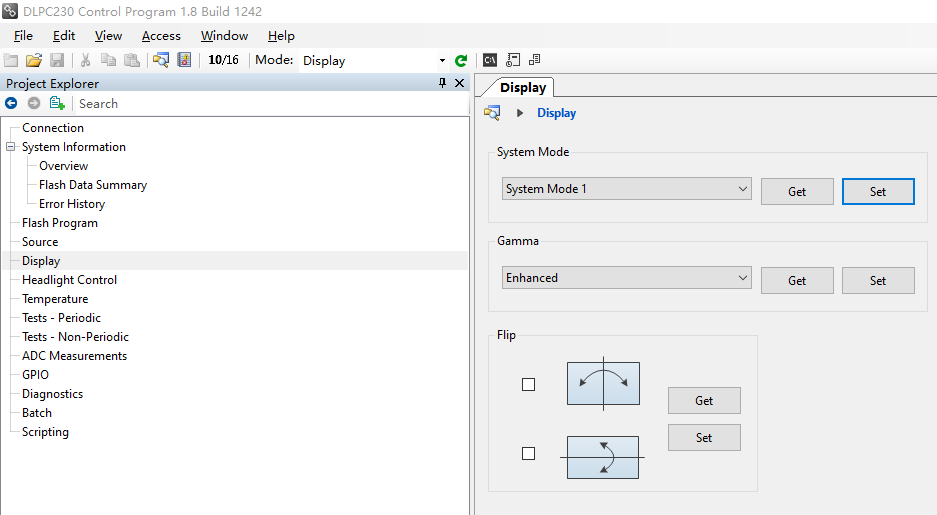Click the cascading windows toolbar icon
Image resolution: width=937 pixels, height=515 pixels.
click(x=535, y=59)
